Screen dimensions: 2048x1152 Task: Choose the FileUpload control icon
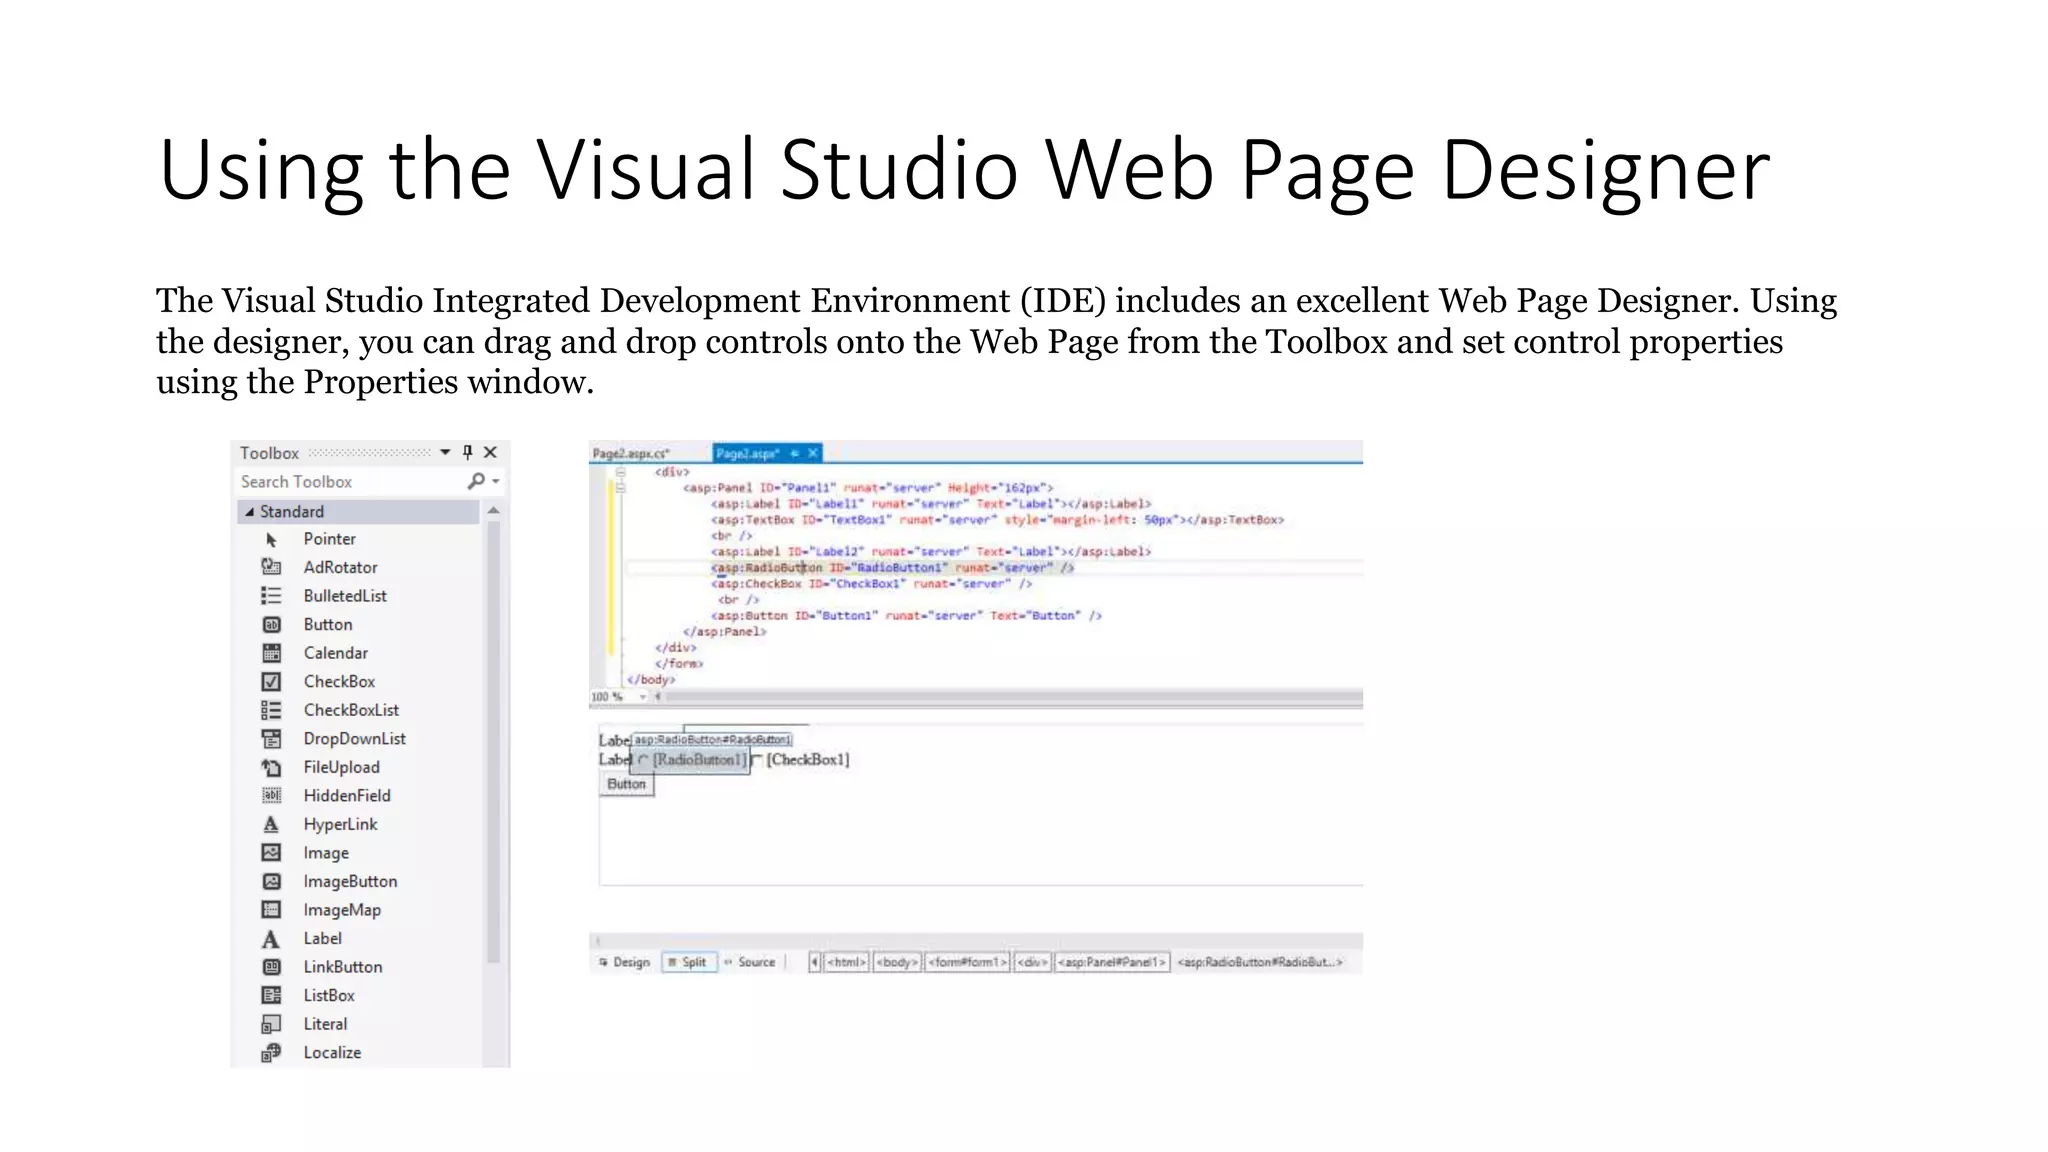click(x=271, y=767)
